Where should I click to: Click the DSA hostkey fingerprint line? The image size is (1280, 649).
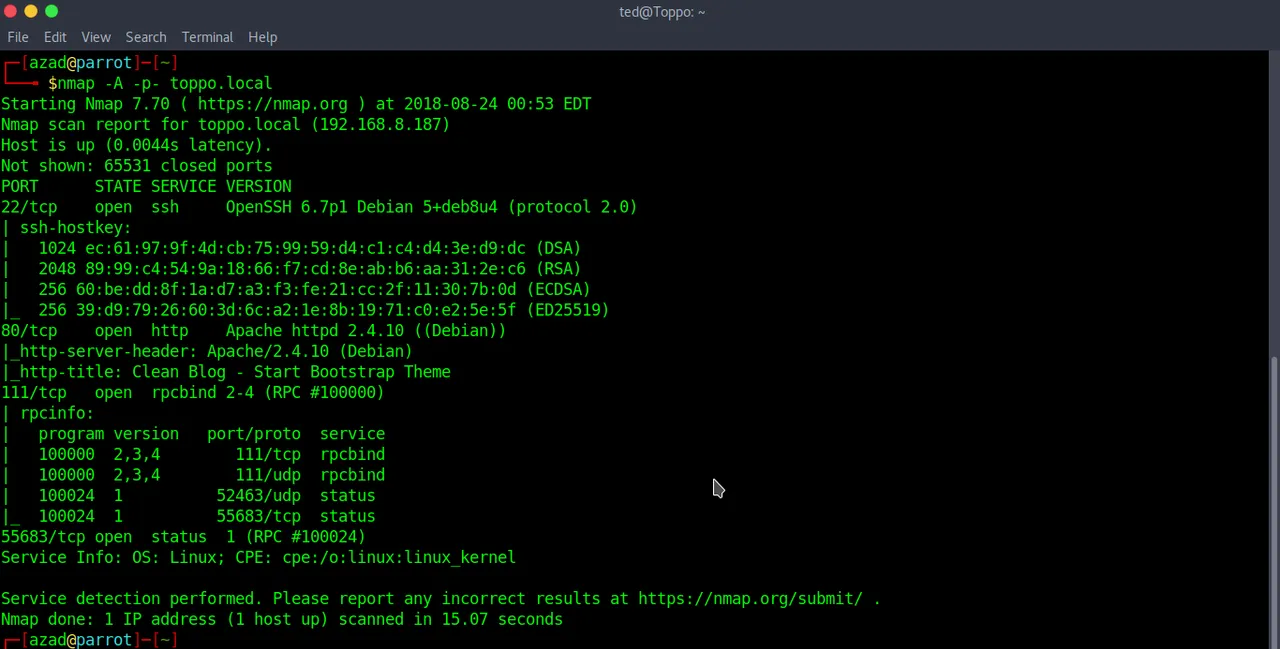[291, 248]
